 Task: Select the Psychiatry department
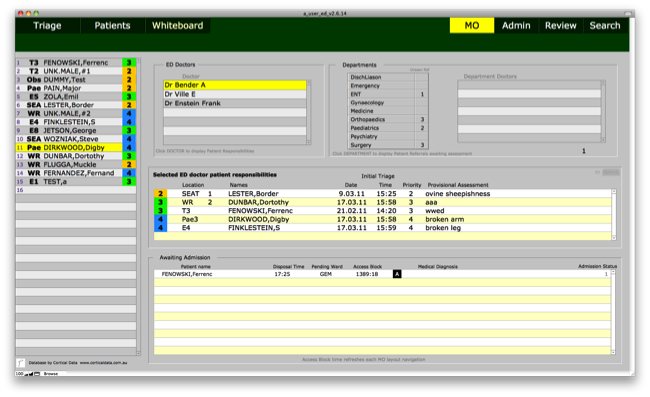click(387, 136)
